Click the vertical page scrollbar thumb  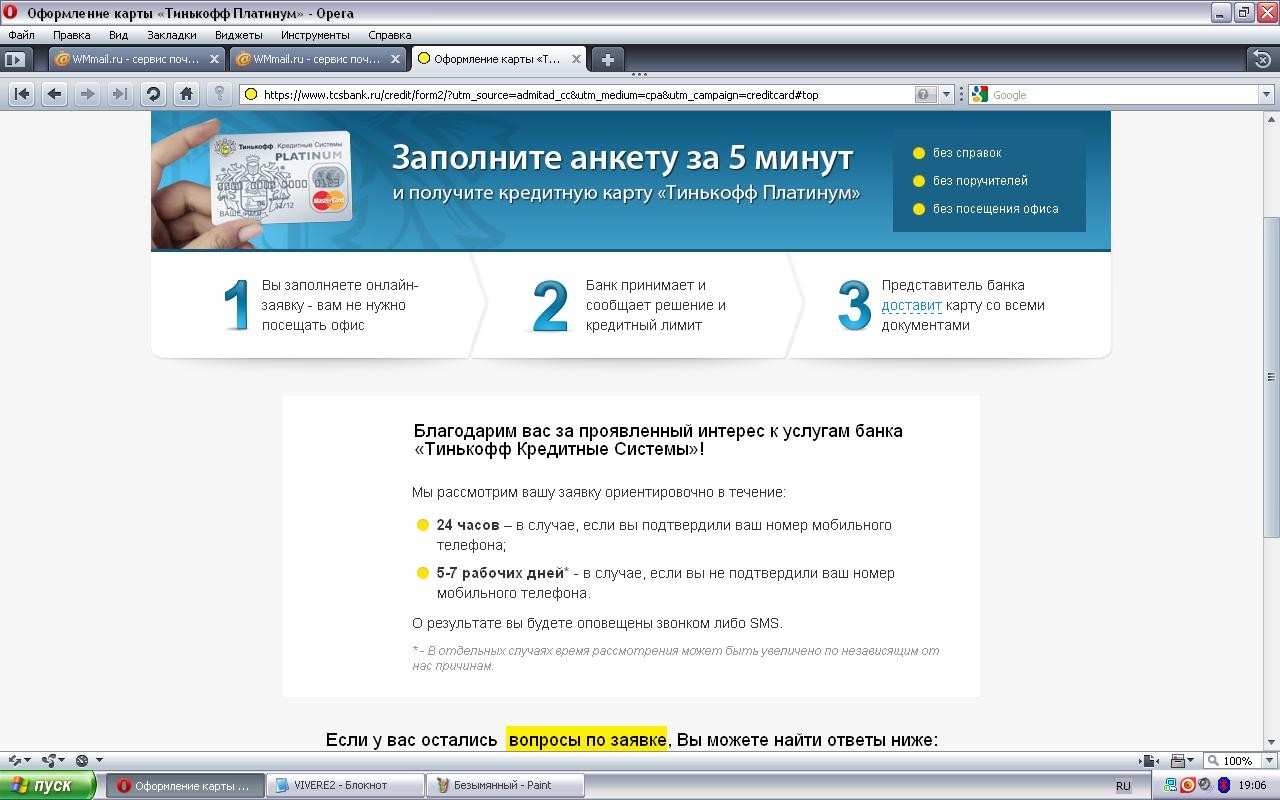(x=1271, y=377)
